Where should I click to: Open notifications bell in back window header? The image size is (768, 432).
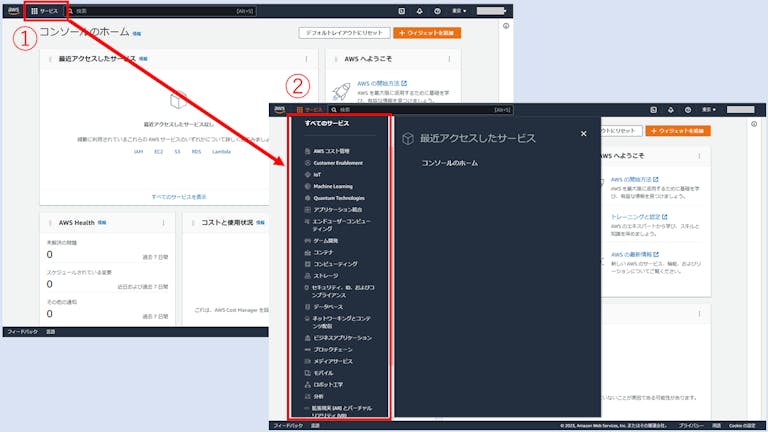(x=420, y=11)
